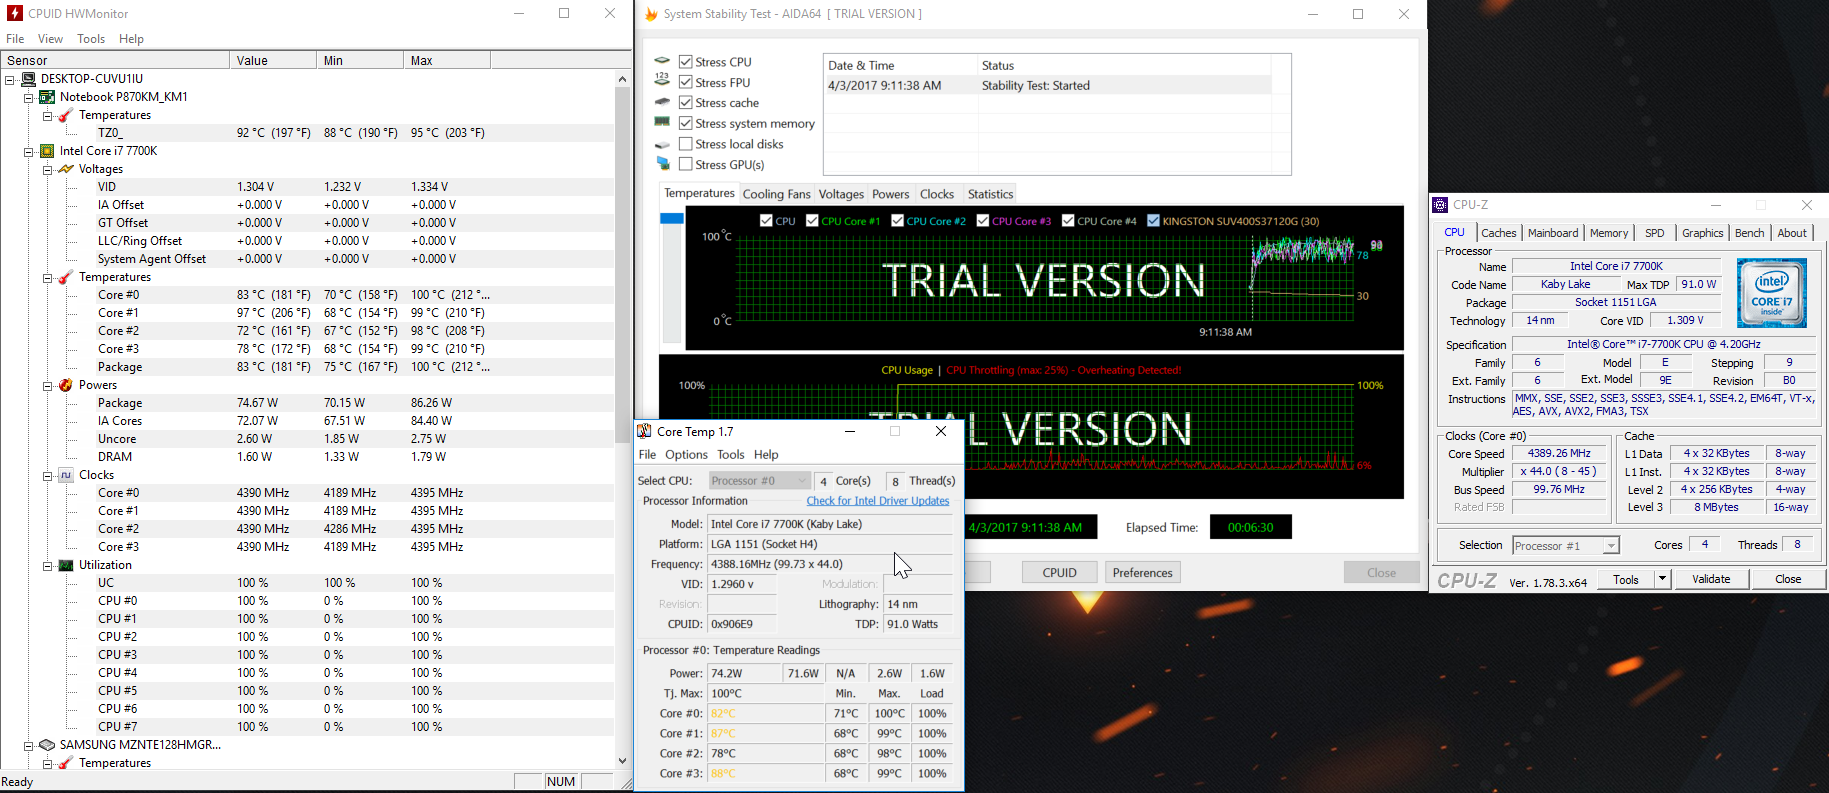
Task: Collapse the Powers tree section
Action: (47, 385)
